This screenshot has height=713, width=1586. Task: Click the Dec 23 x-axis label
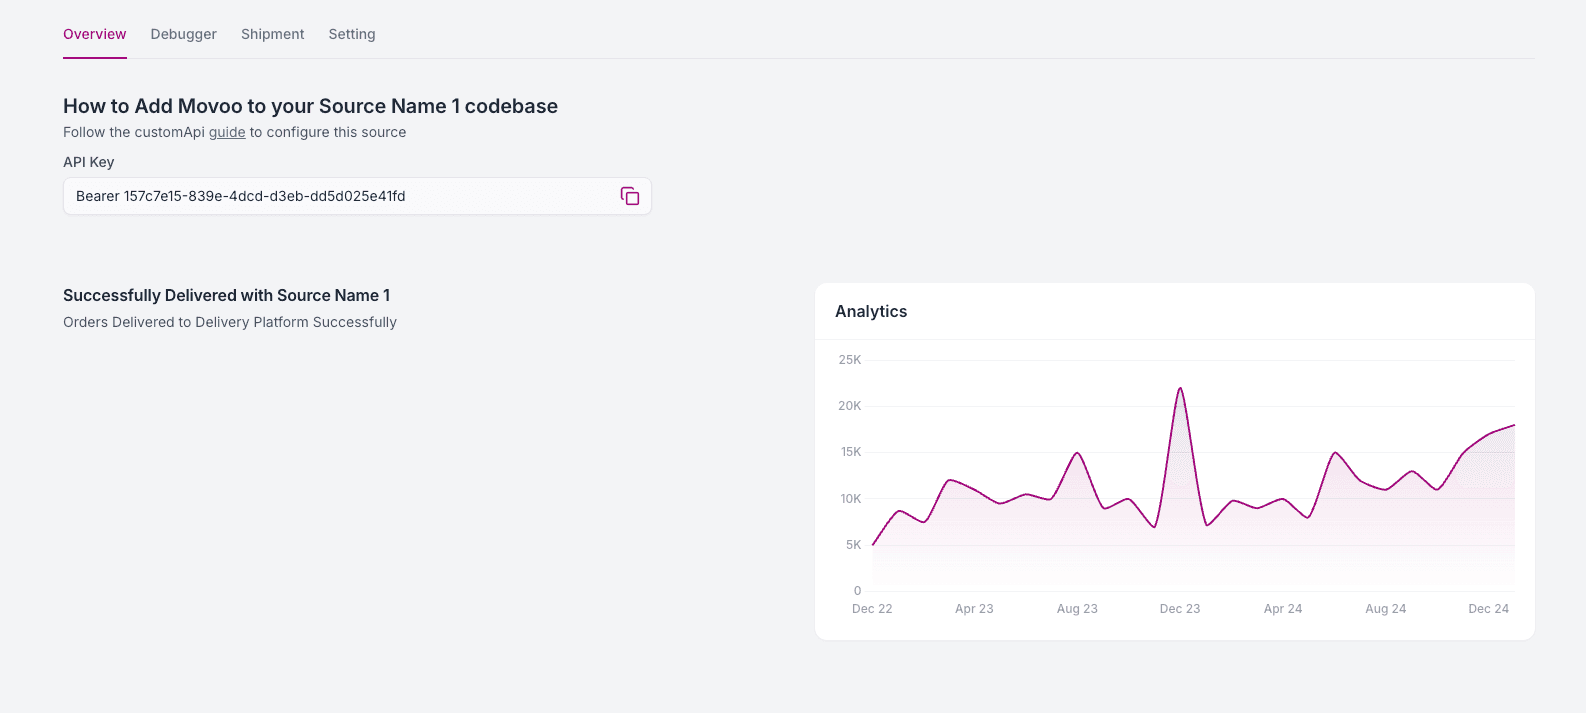pos(1180,609)
